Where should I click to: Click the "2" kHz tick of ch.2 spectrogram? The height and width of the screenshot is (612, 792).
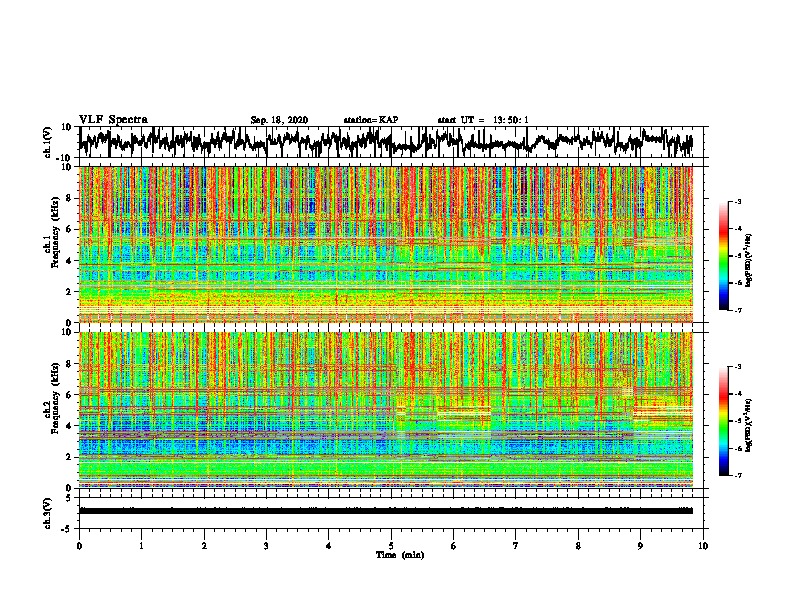[x=70, y=457]
